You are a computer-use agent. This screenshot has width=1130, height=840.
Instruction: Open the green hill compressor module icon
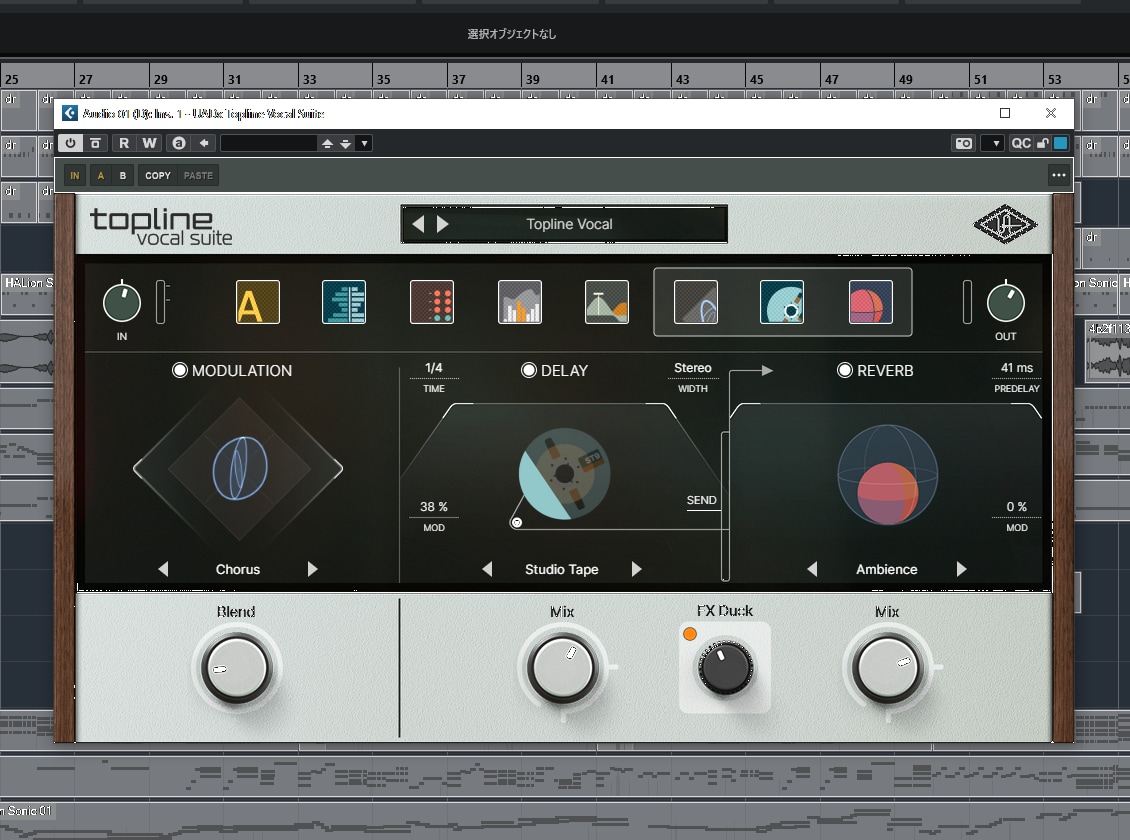pos(607,302)
